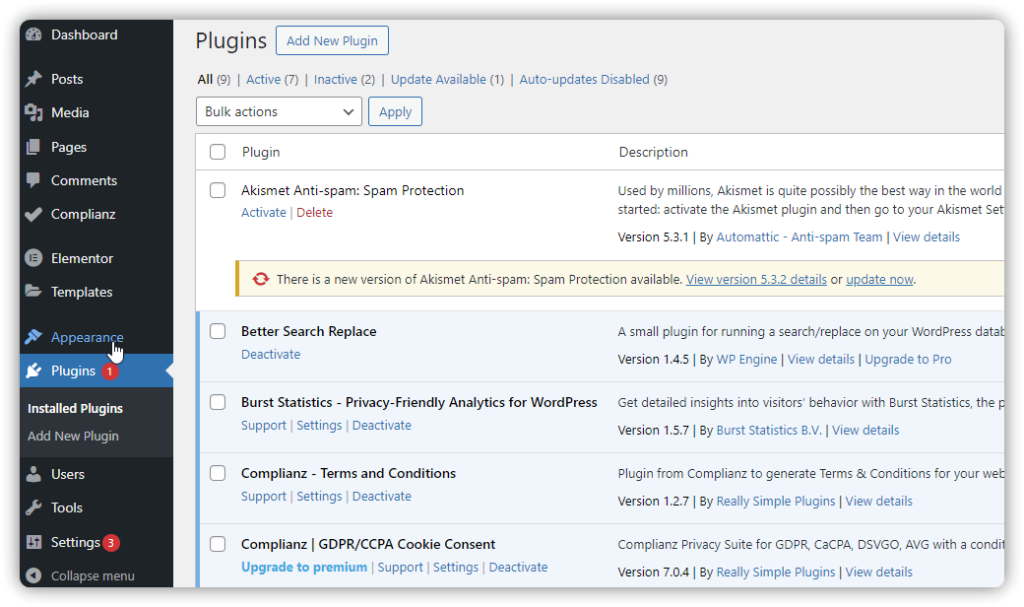Check the Complianz Terms and Conditions checkbox

pyautogui.click(x=217, y=473)
